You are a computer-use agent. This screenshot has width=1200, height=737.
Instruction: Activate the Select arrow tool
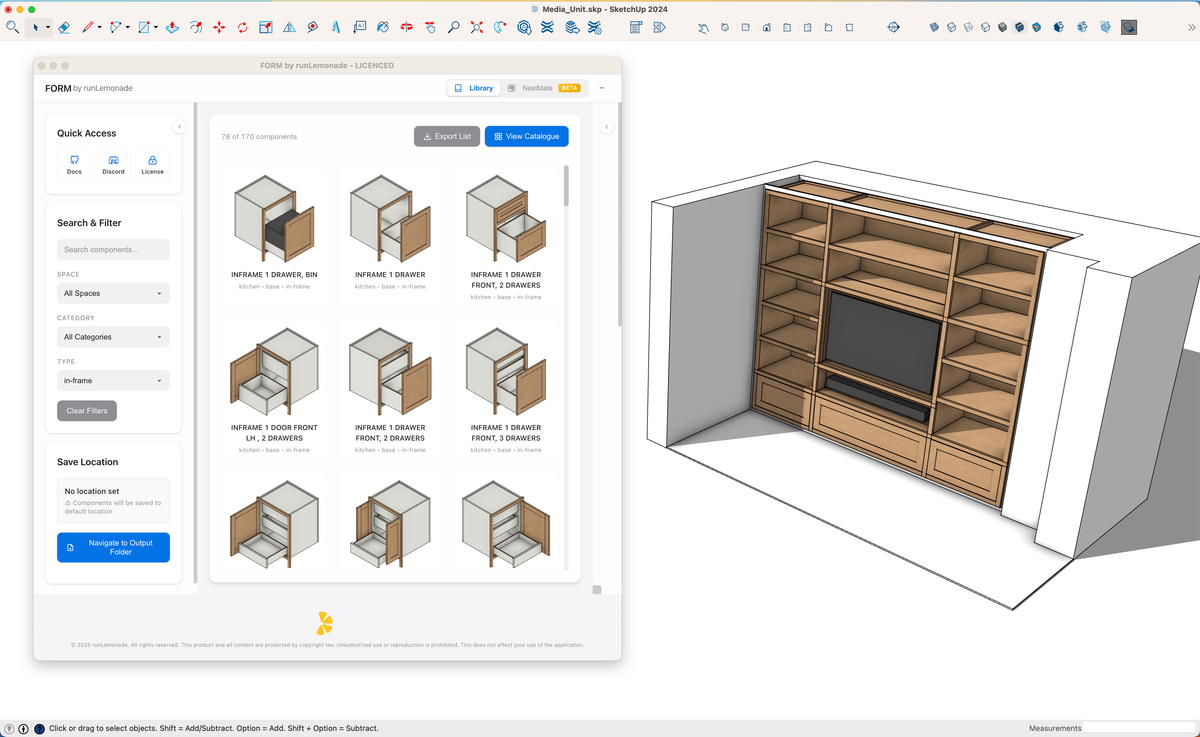coord(37,27)
